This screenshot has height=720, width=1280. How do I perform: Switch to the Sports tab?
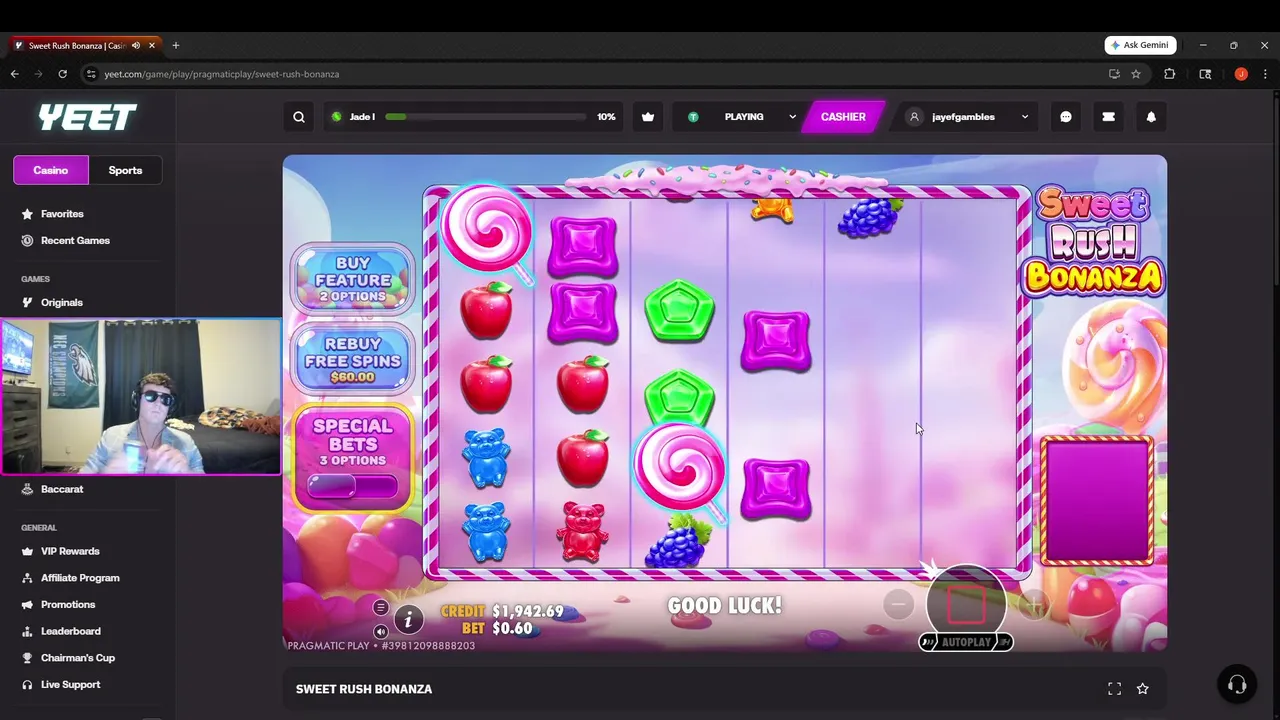coord(125,170)
